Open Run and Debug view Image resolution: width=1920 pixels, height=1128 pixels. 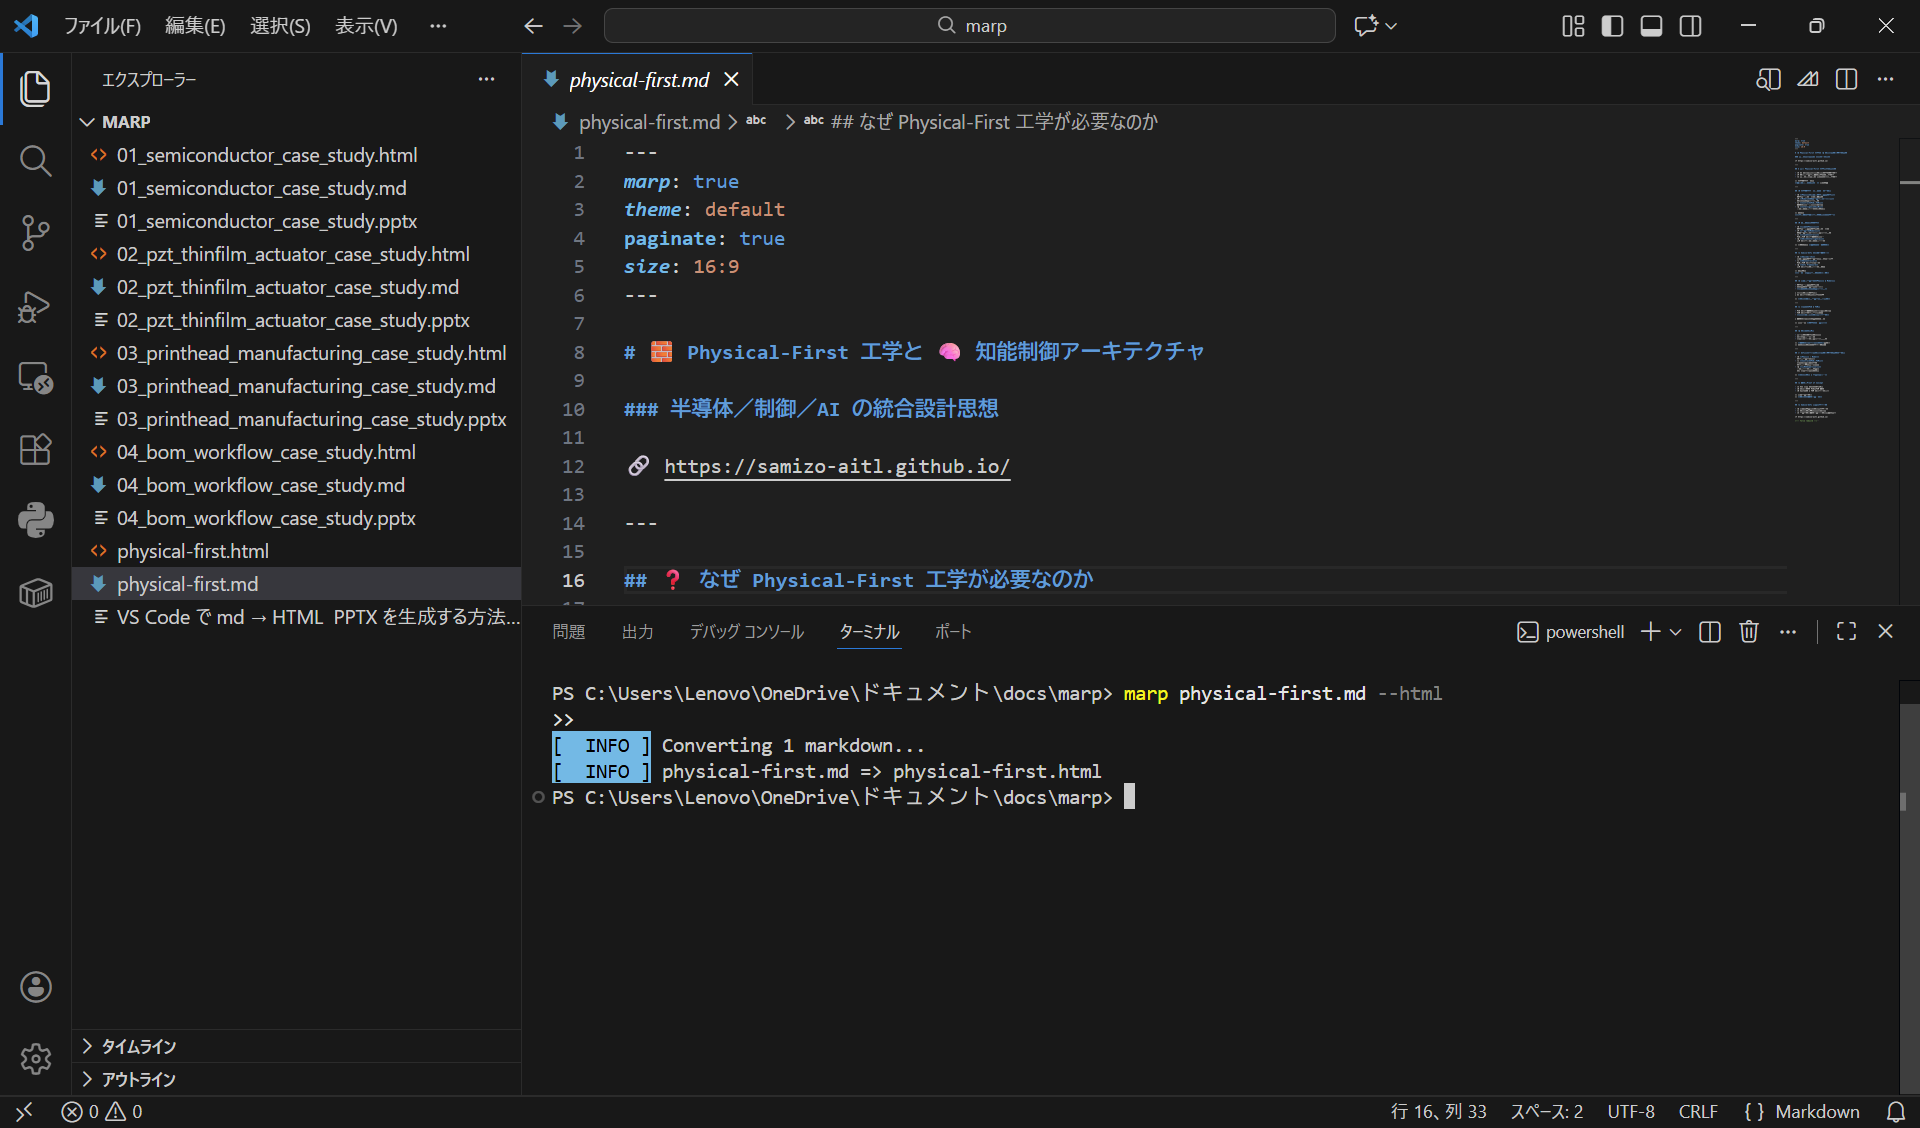pyautogui.click(x=35, y=305)
